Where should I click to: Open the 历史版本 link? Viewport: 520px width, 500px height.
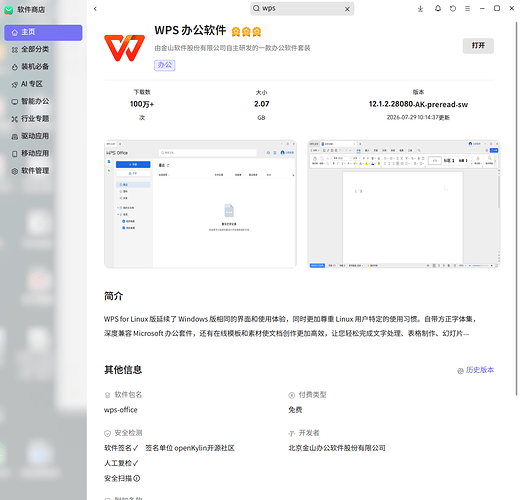pos(476,370)
